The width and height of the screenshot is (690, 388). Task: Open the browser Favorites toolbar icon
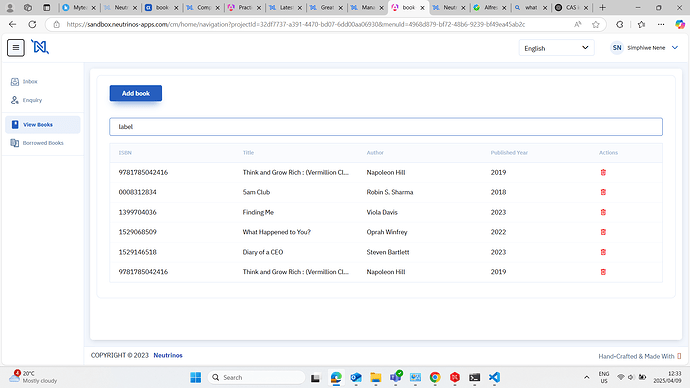click(641, 25)
